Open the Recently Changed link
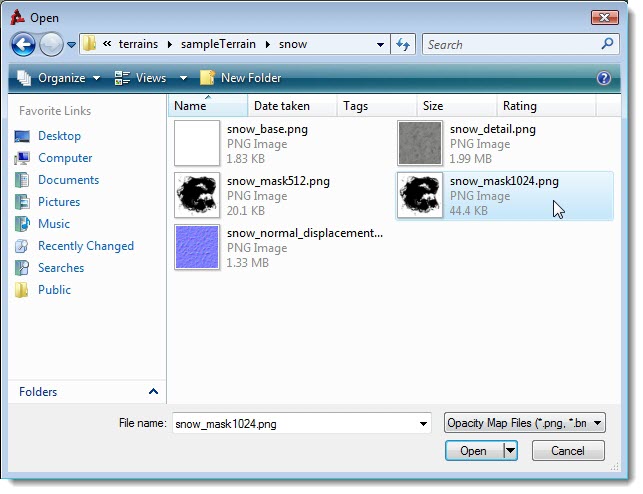643x494 pixels. (86, 246)
